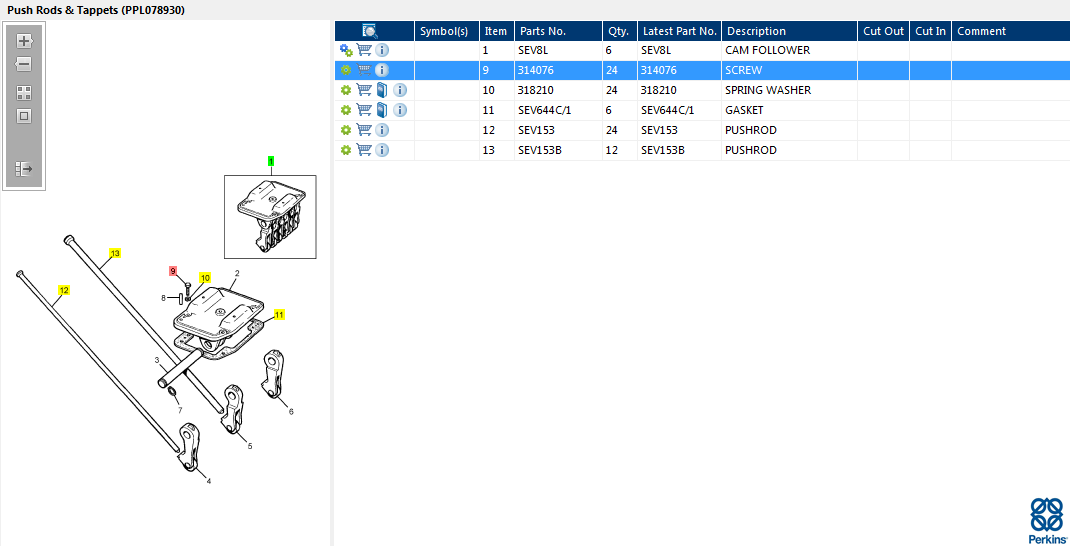
Task: Select red callout 9 on the diagram
Action: click(173, 271)
